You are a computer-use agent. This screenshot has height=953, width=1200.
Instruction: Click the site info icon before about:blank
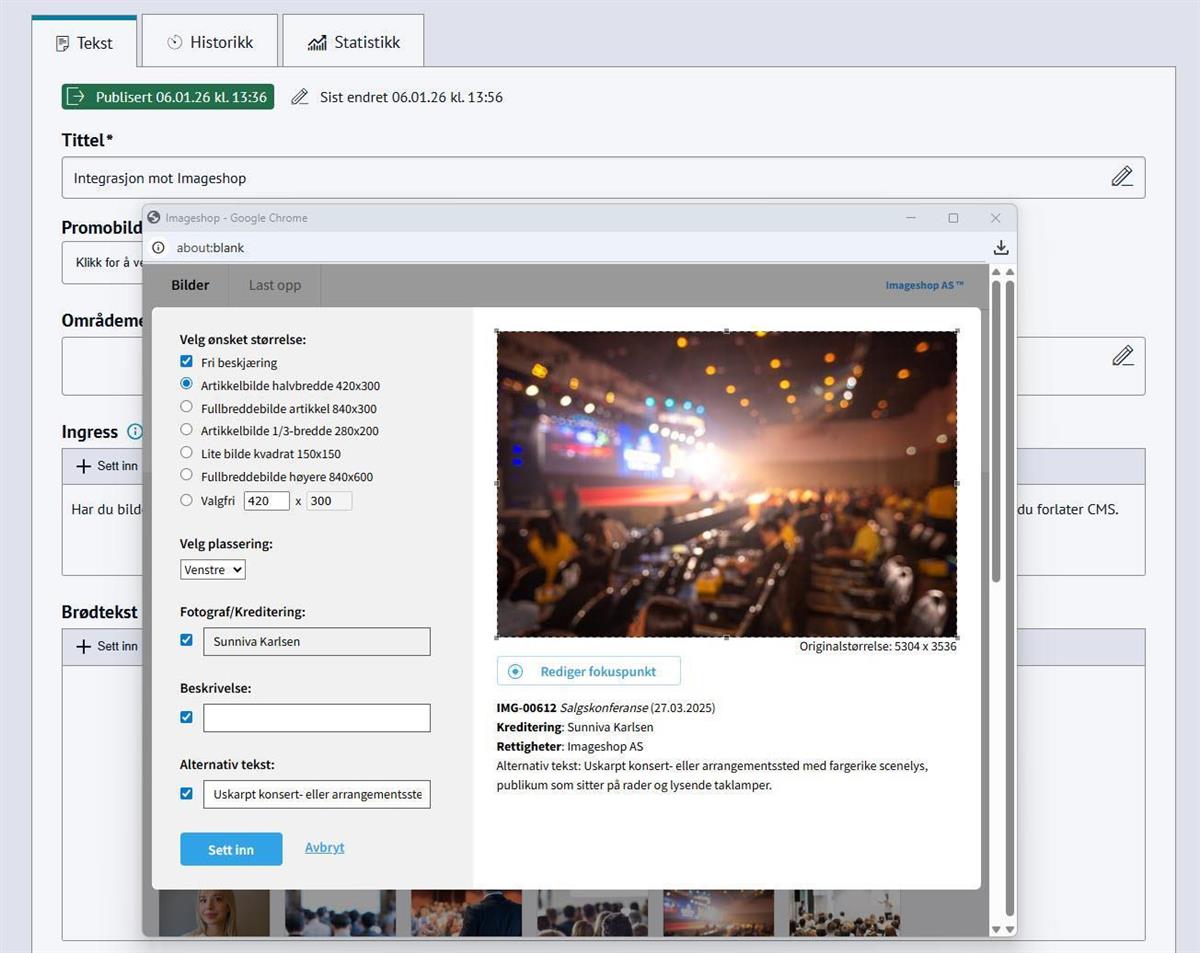(158, 248)
